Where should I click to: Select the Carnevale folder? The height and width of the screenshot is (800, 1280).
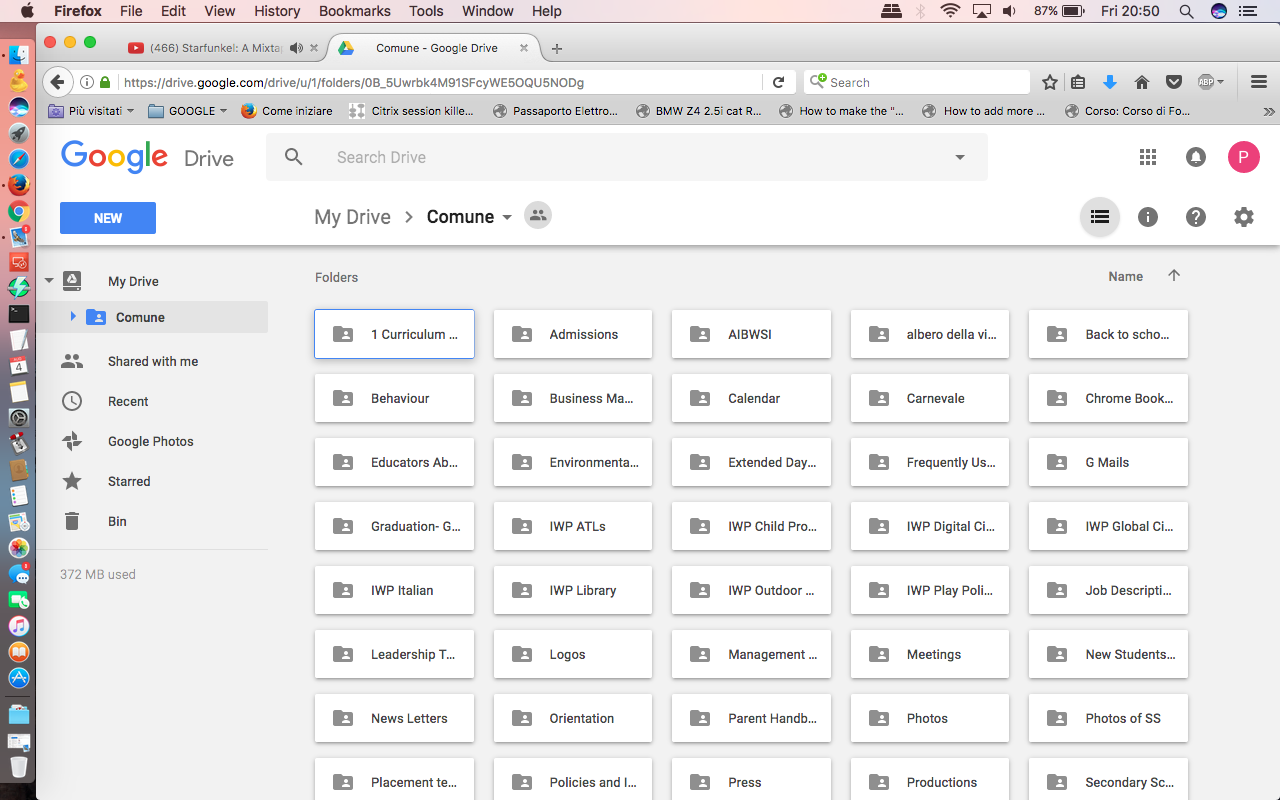pos(930,398)
